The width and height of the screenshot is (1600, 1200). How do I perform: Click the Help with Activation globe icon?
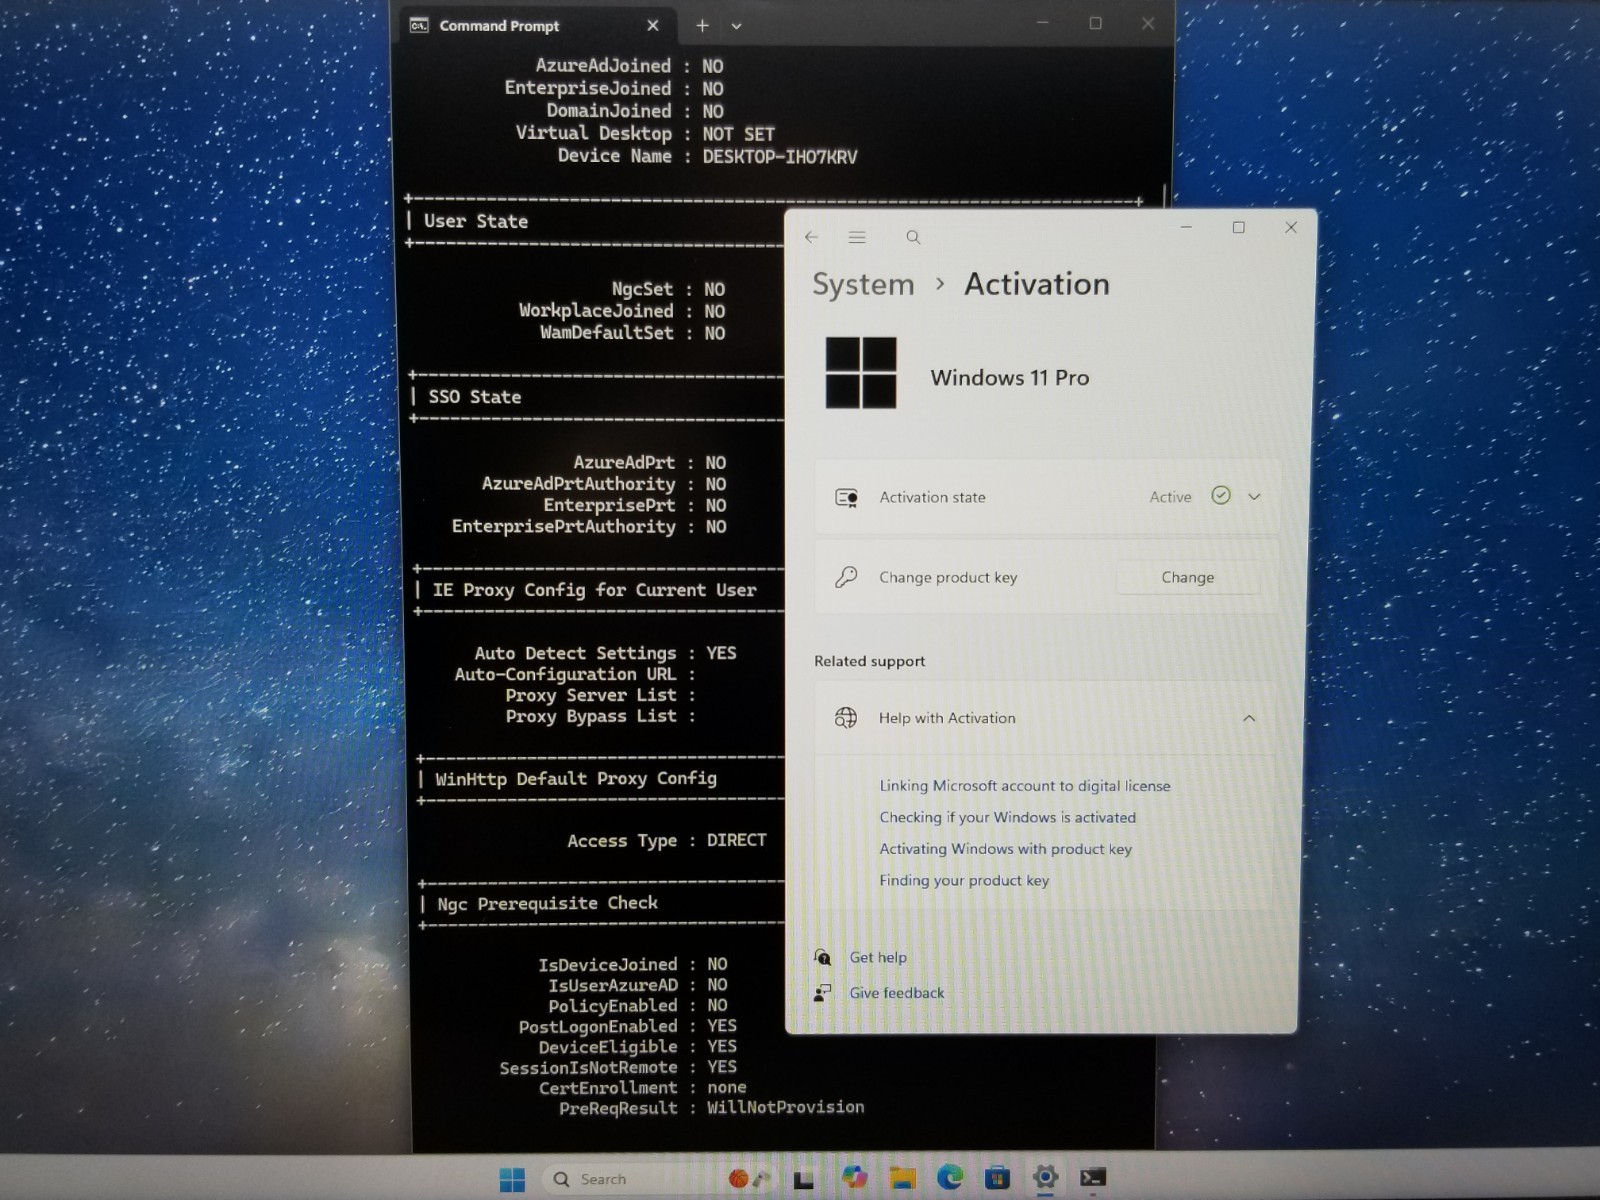pos(846,717)
